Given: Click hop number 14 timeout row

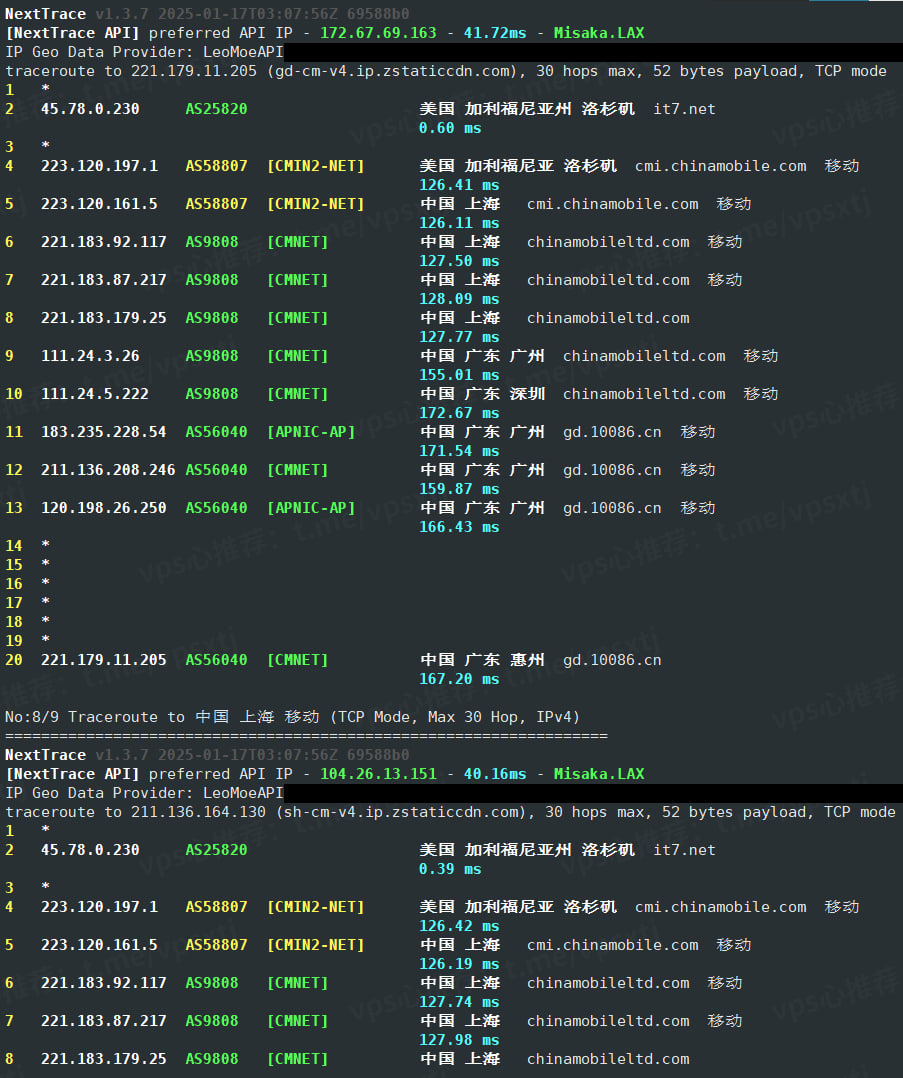Looking at the screenshot, I should tap(28, 546).
